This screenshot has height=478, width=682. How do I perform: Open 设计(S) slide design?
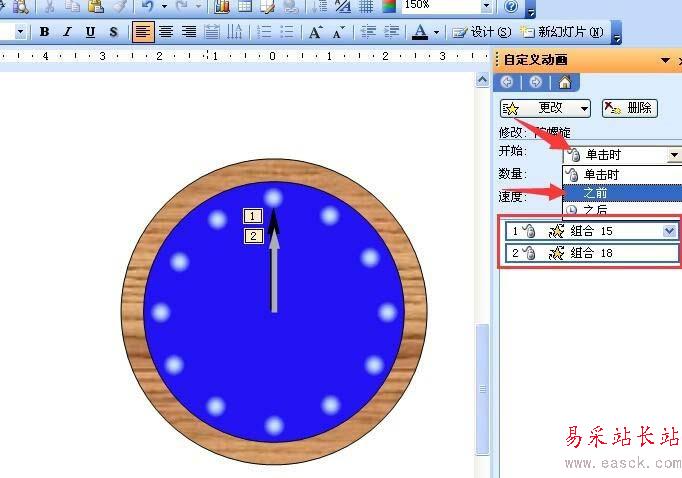(x=482, y=32)
